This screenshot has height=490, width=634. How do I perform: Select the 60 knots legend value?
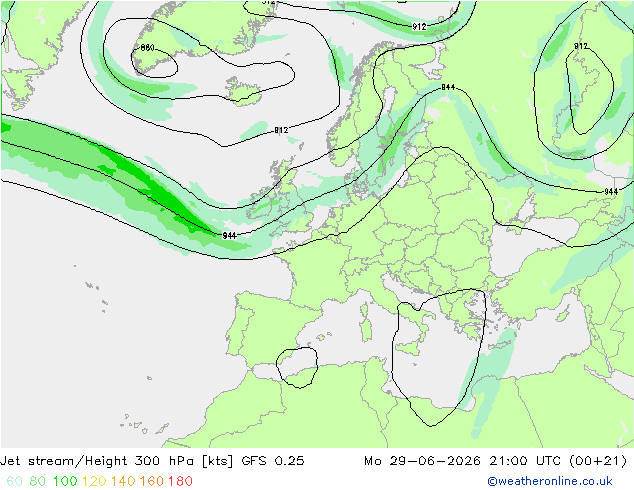pos(15,481)
